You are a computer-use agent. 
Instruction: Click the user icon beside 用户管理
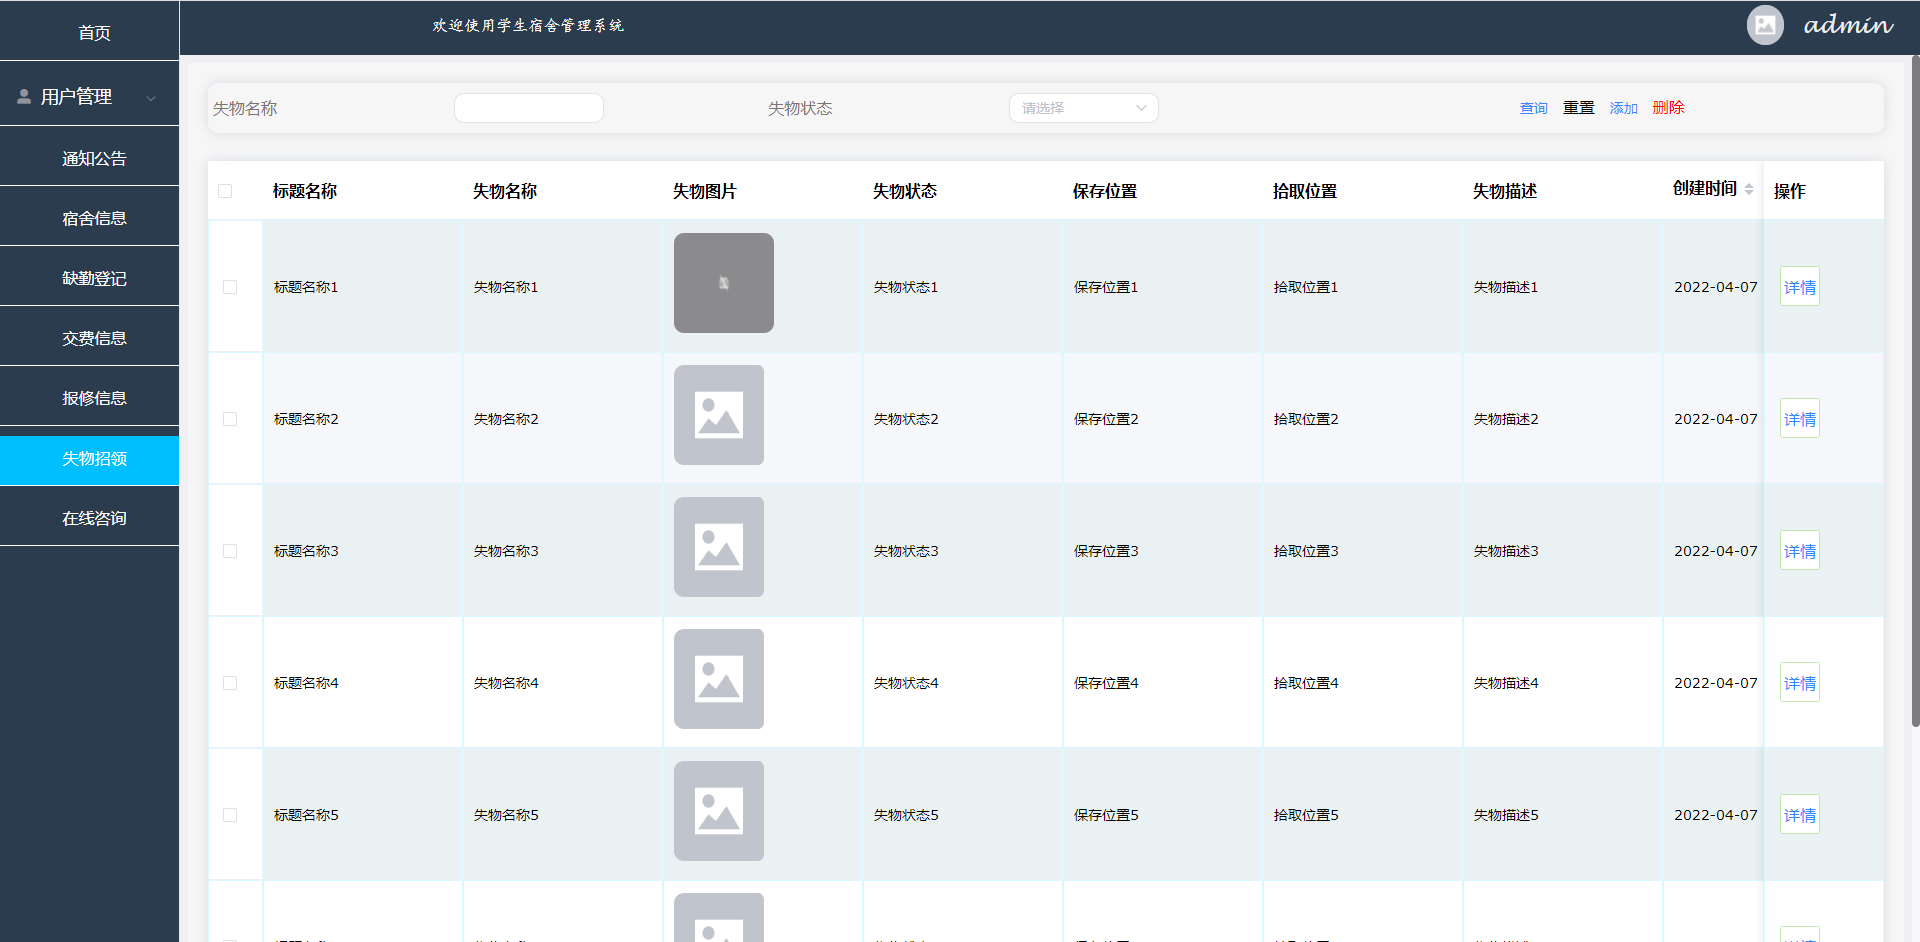[x=24, y=97]
